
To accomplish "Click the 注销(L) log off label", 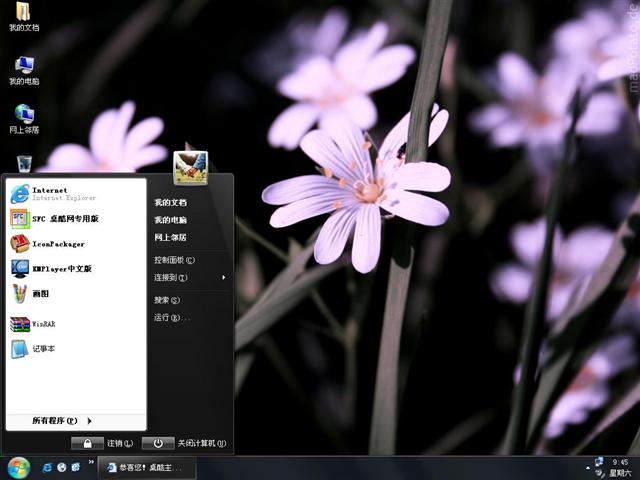I will pos(120,443).
